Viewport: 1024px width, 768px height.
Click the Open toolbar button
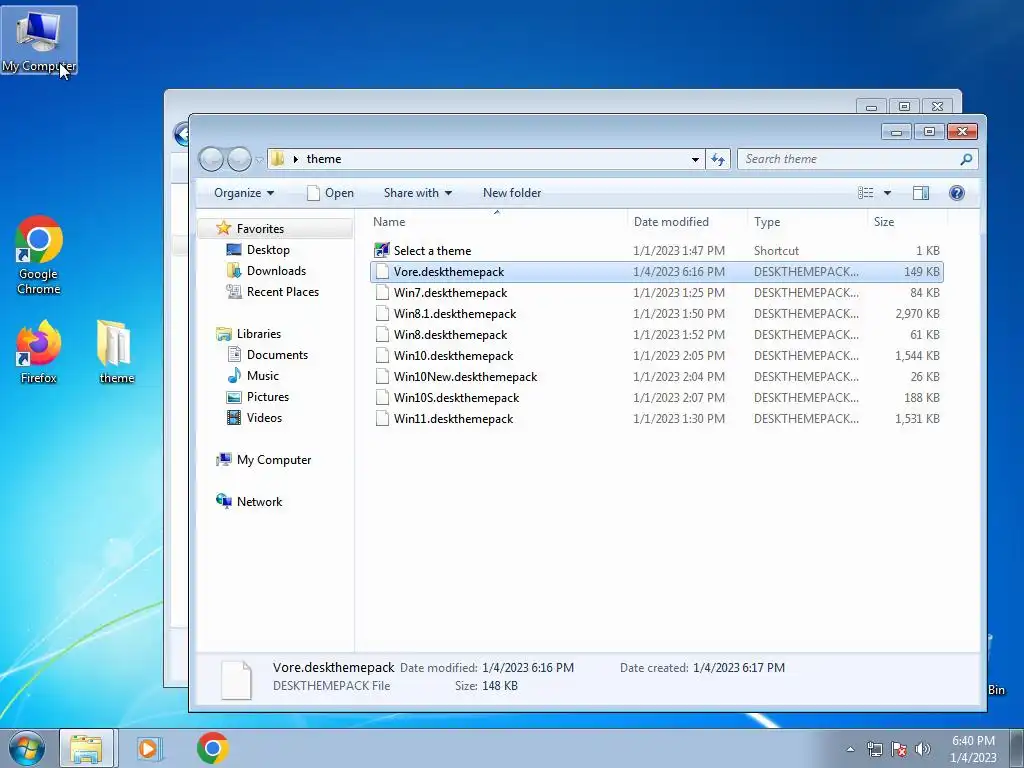(330, 193)
